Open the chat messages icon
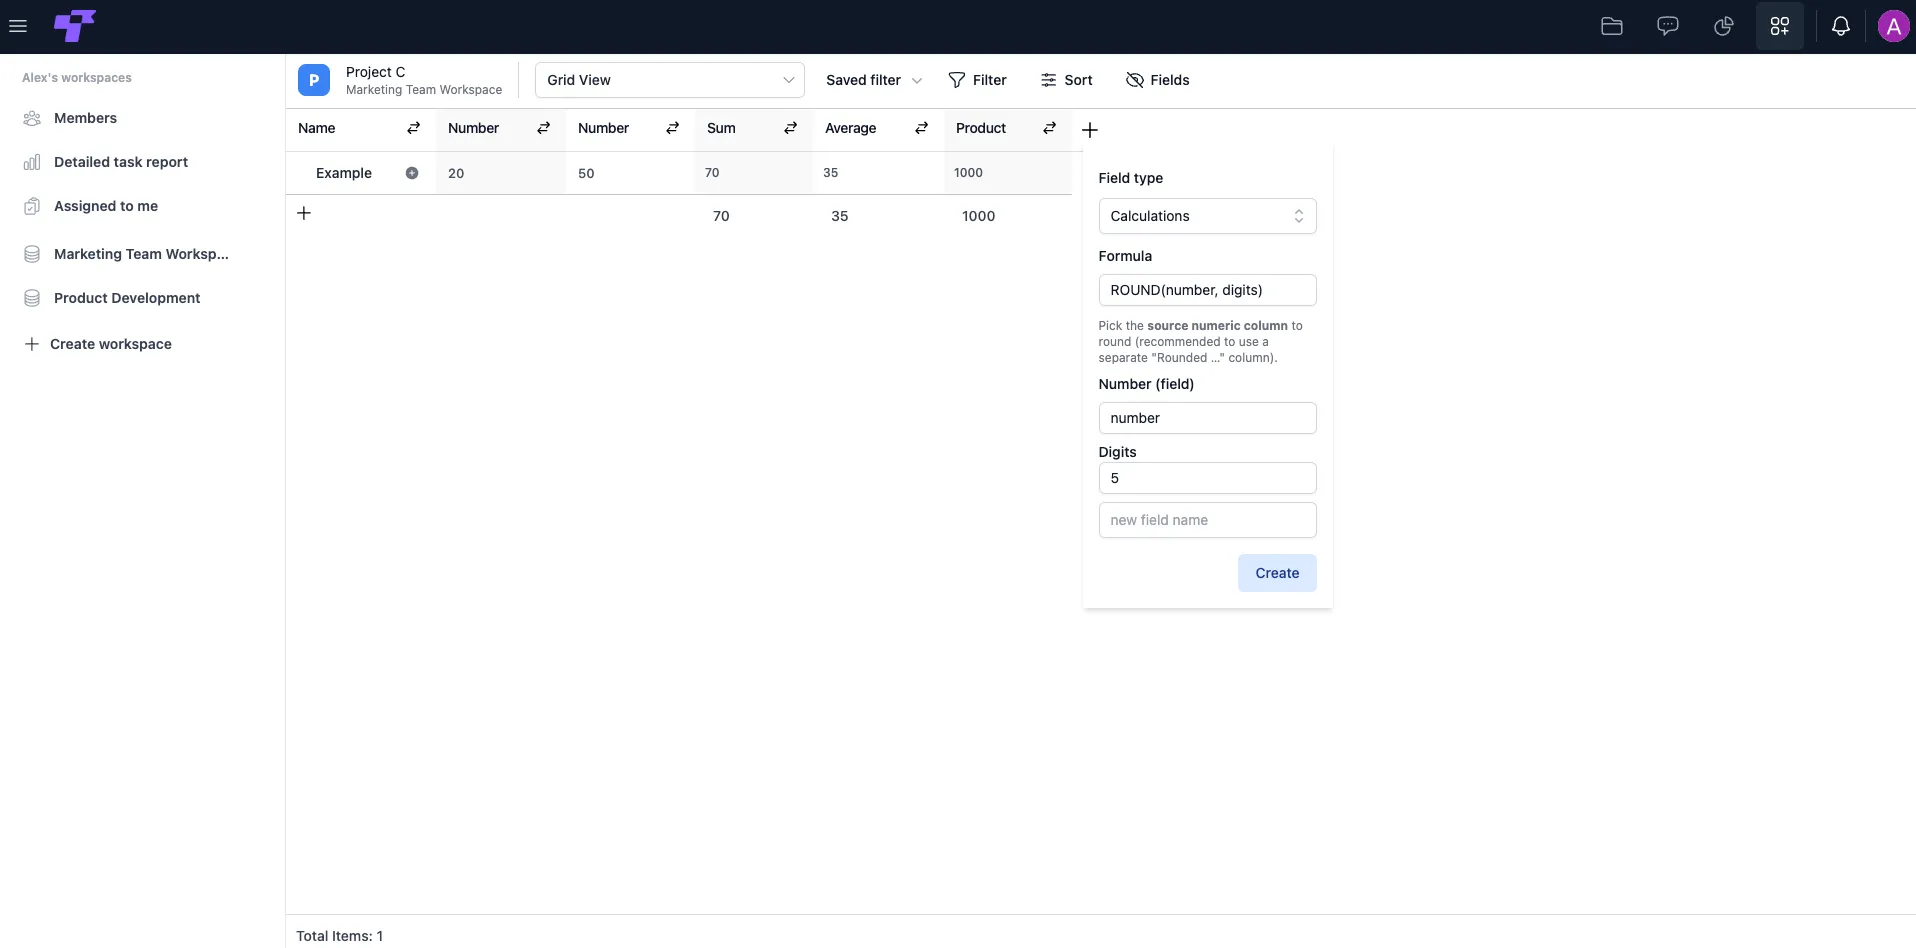Viewport: 1916px width, 948px height. point(1668,26)
